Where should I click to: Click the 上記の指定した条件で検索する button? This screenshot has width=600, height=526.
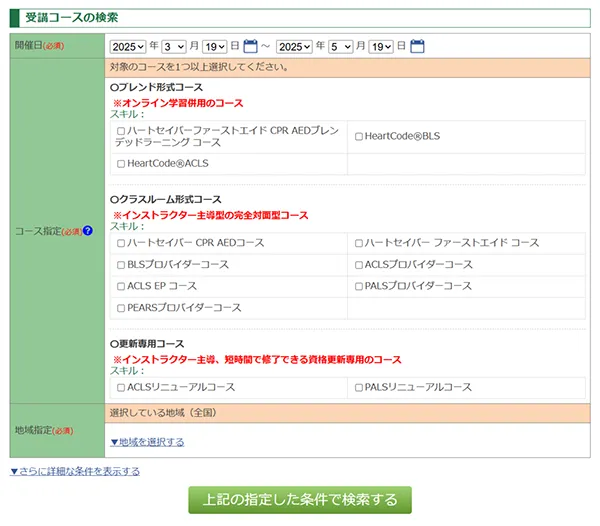pyautogui.click(x=300, y=500)
